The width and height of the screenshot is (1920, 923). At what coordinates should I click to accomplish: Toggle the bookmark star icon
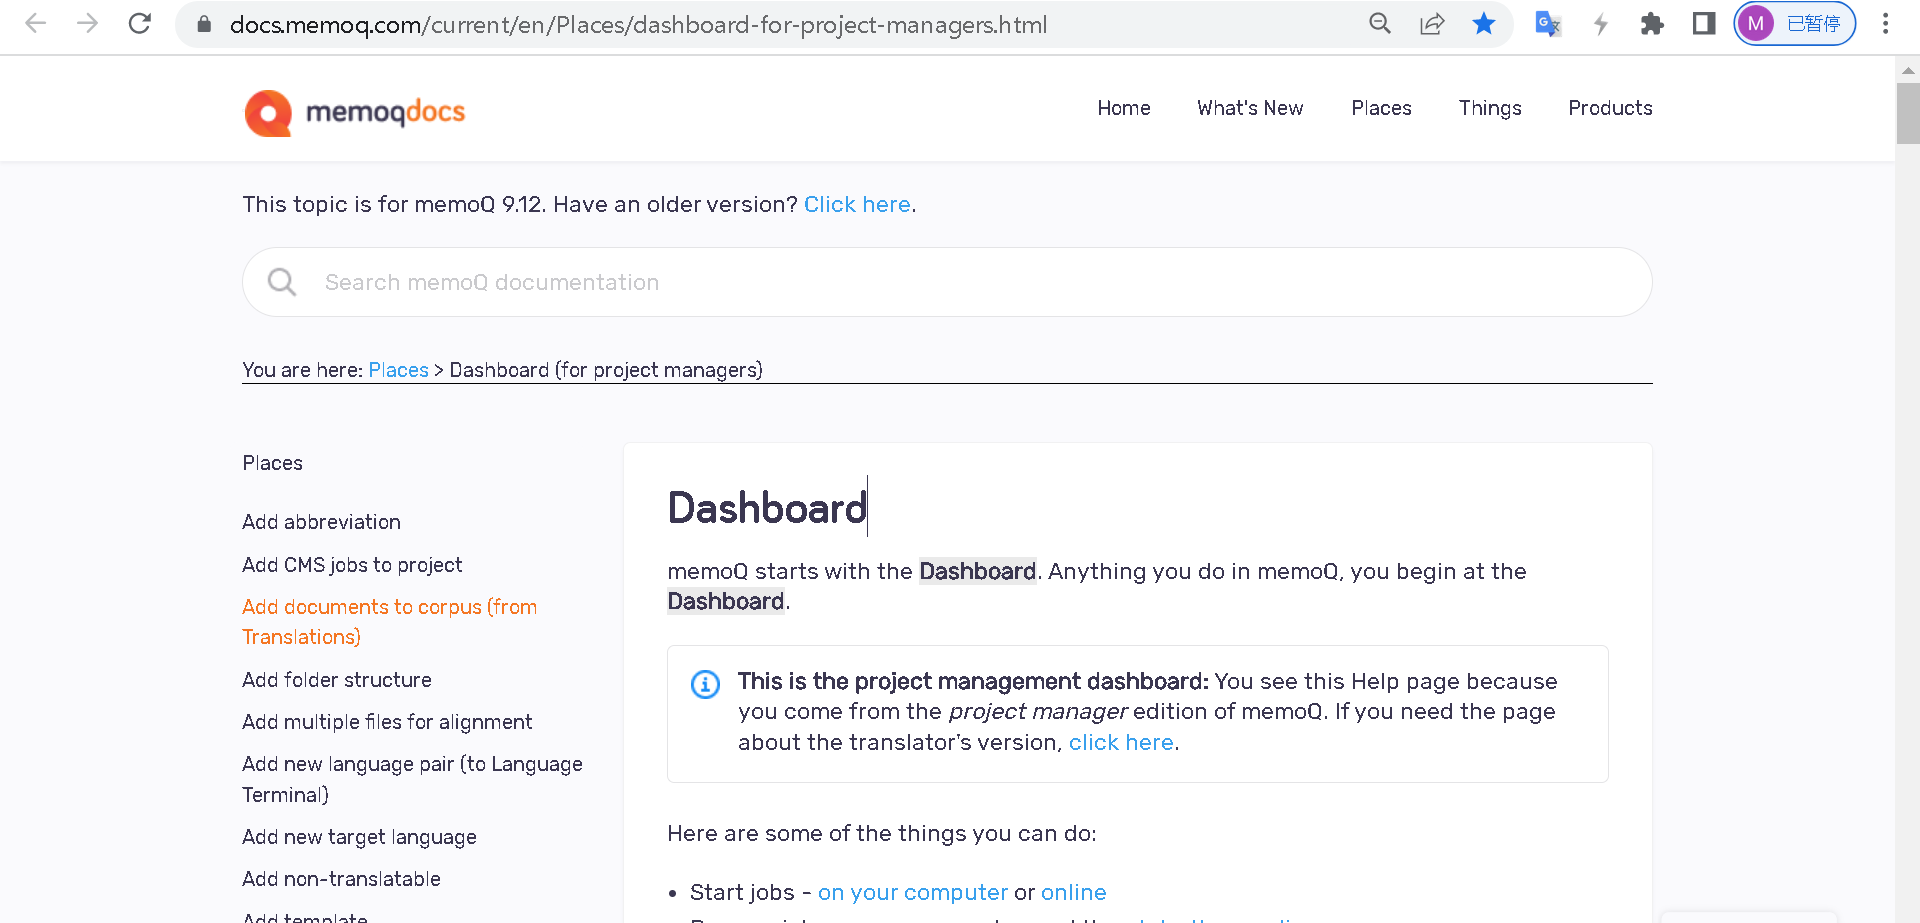click(x=1484, y=24)
